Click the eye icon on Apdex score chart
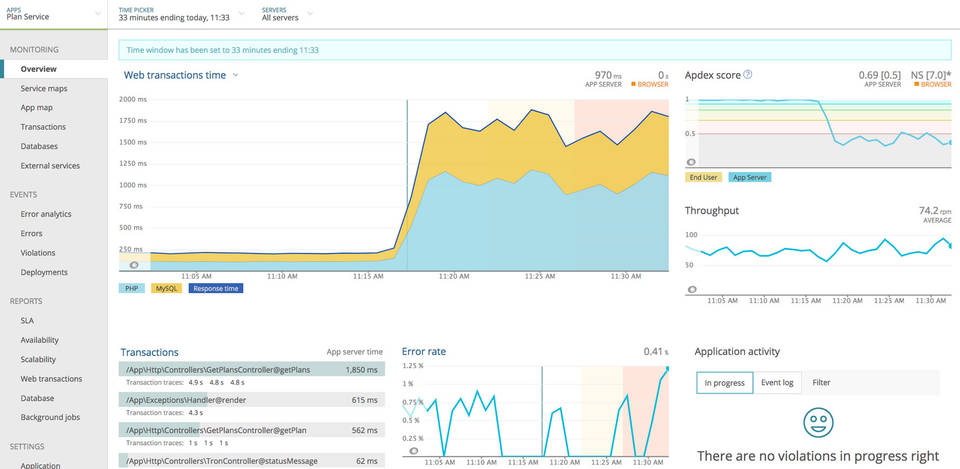 (691, 162)
